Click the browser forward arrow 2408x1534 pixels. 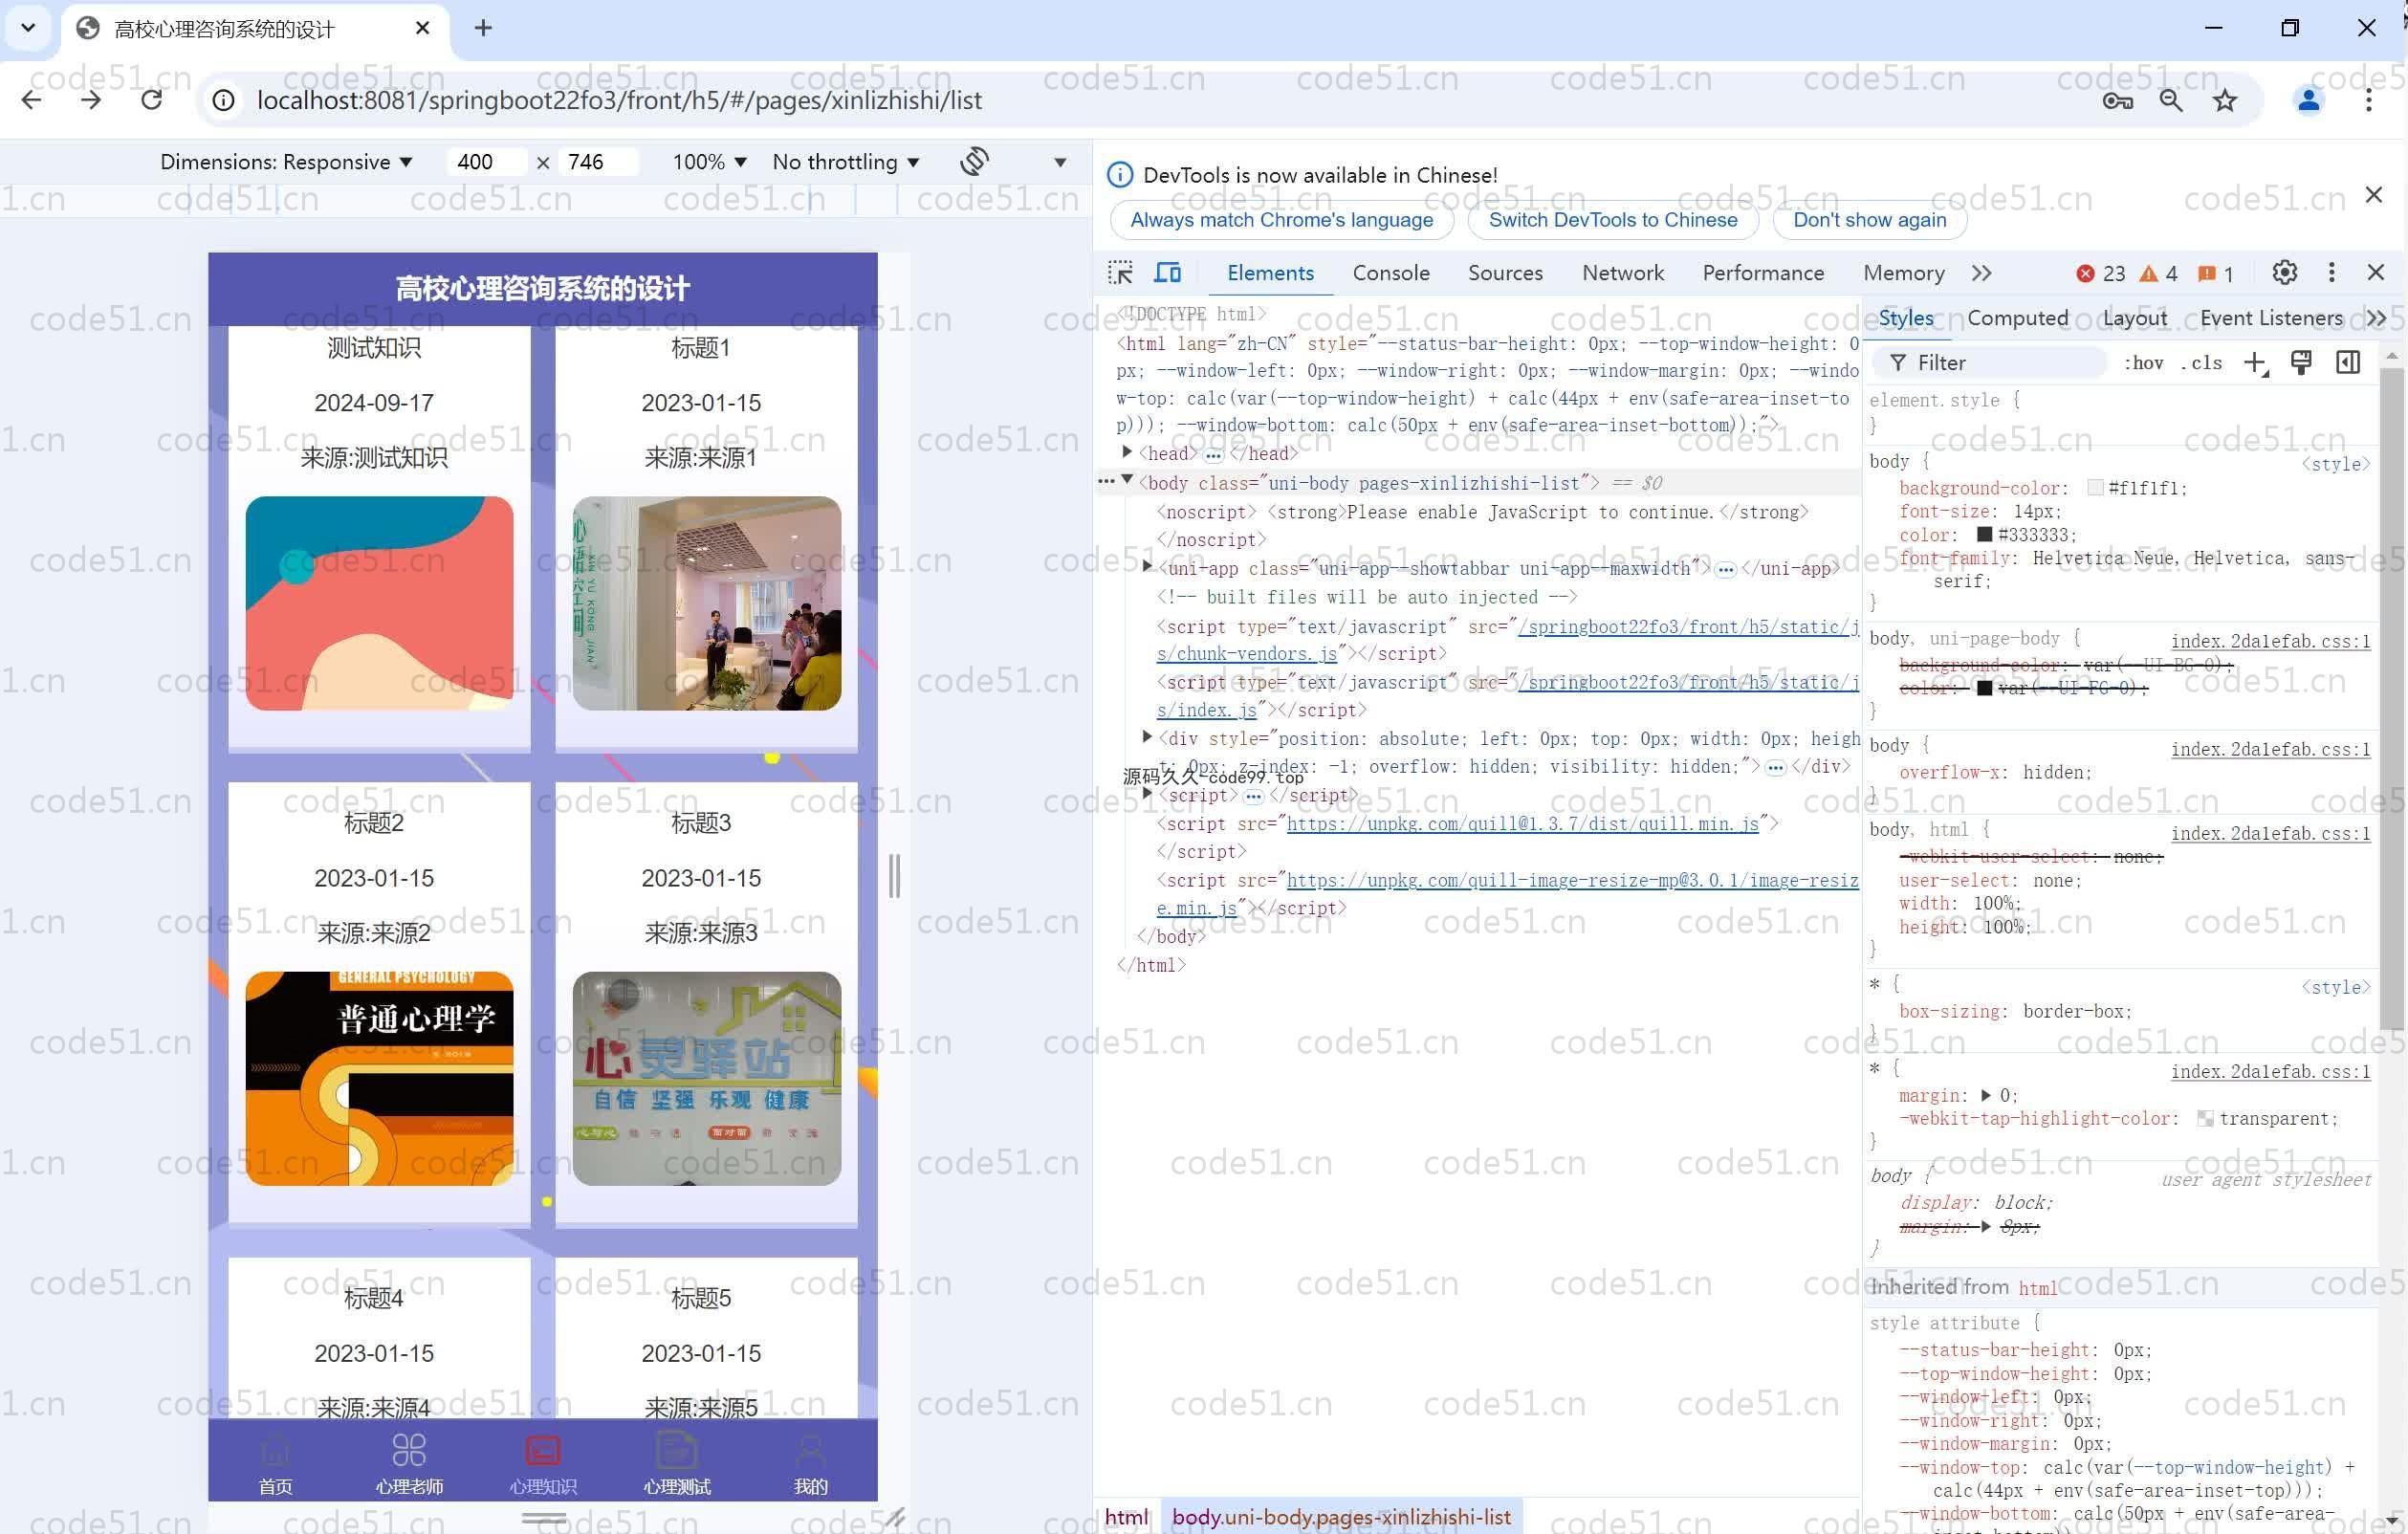pyautogui.click(x=91, y=100)
